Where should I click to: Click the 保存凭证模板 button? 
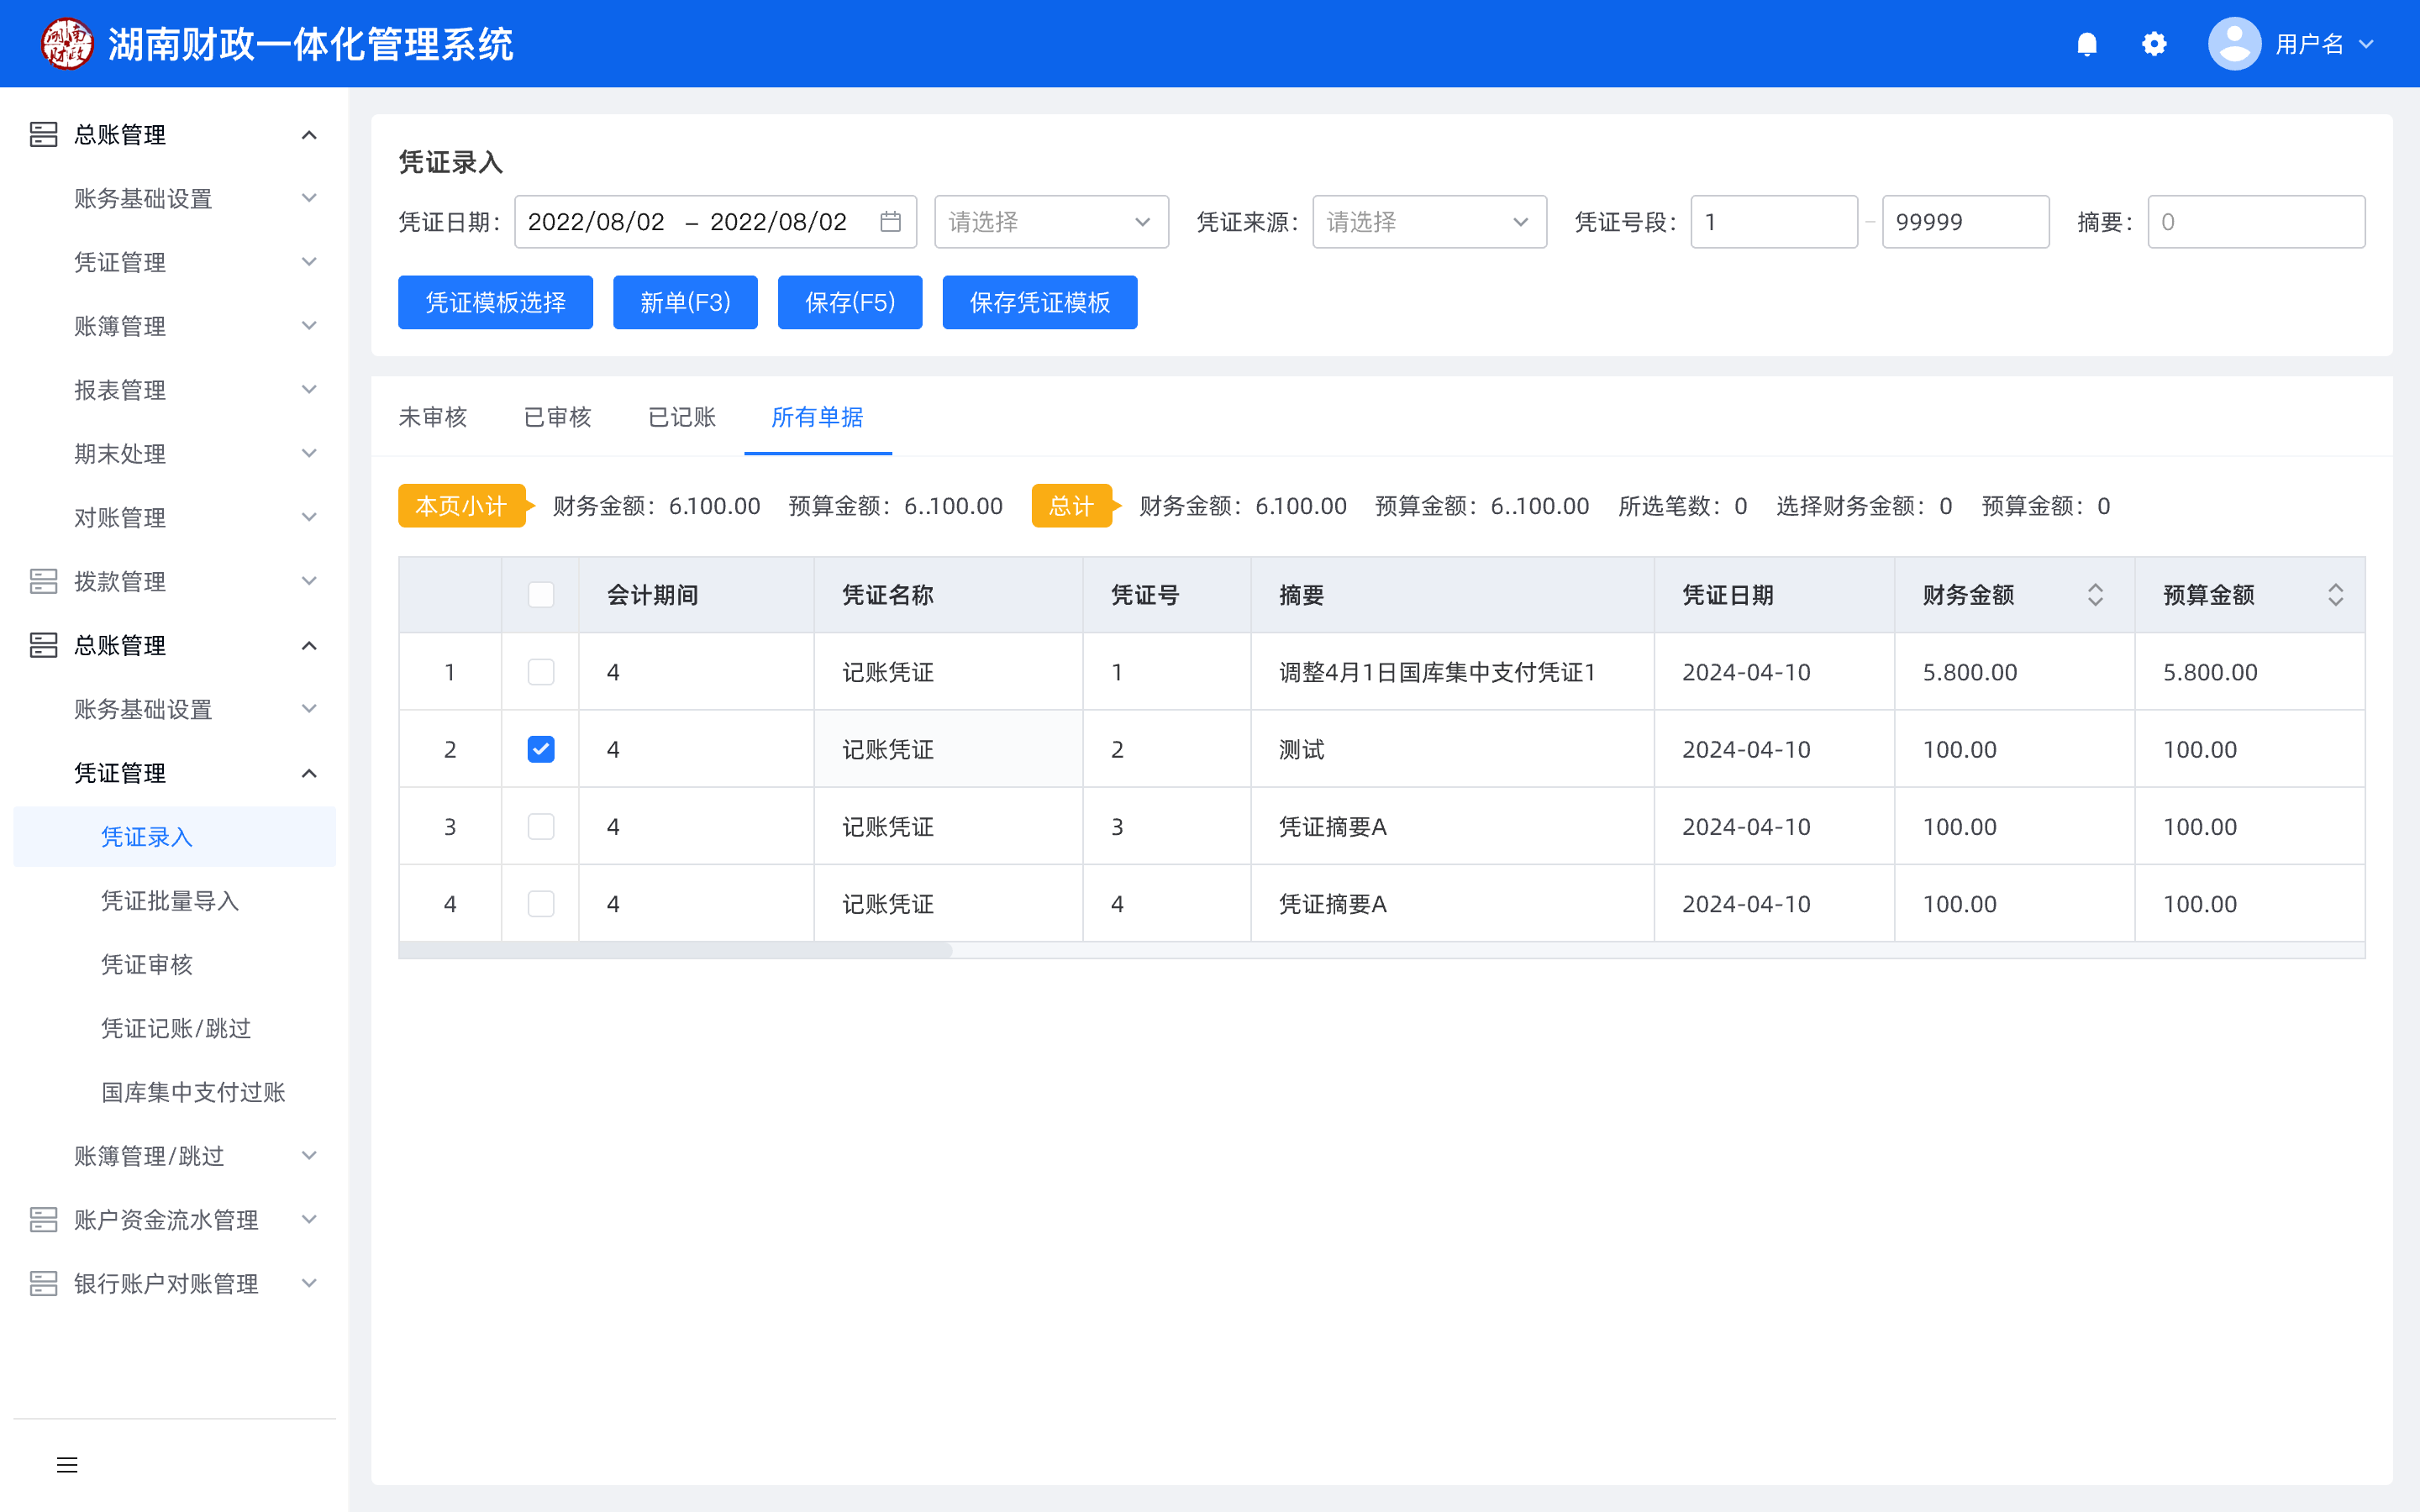1039,302
